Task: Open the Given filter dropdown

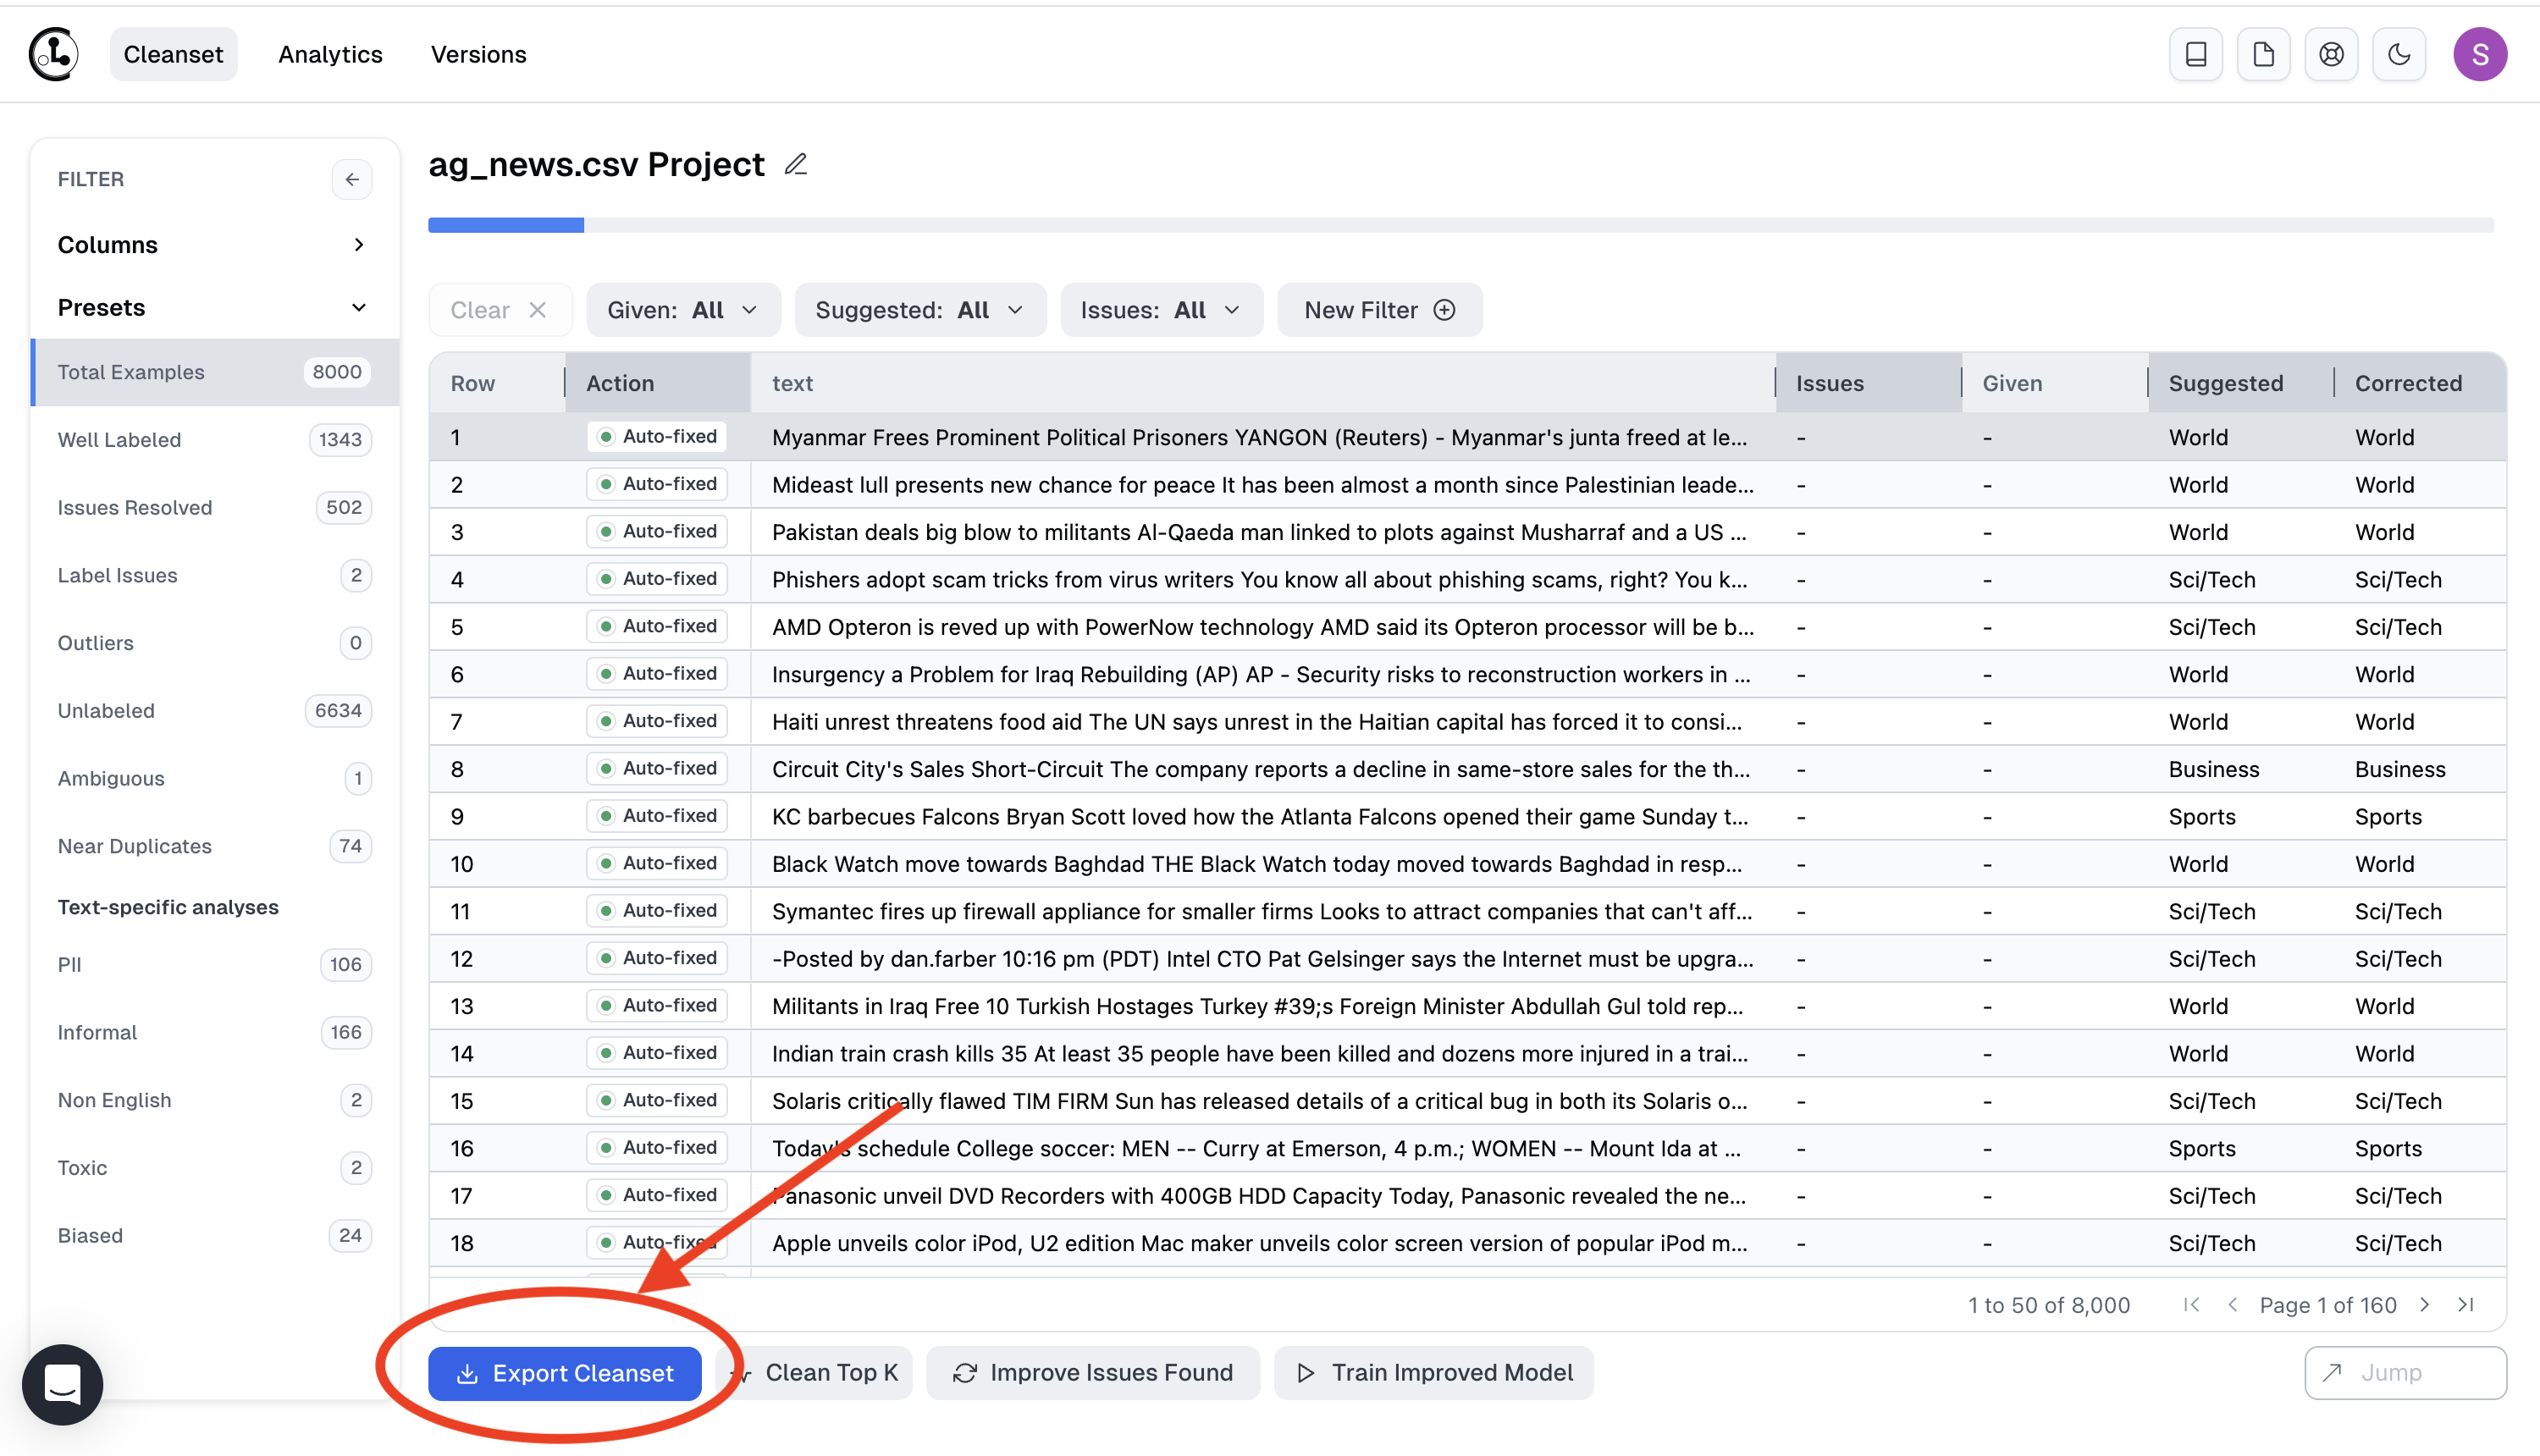Action: click(681, 311)
